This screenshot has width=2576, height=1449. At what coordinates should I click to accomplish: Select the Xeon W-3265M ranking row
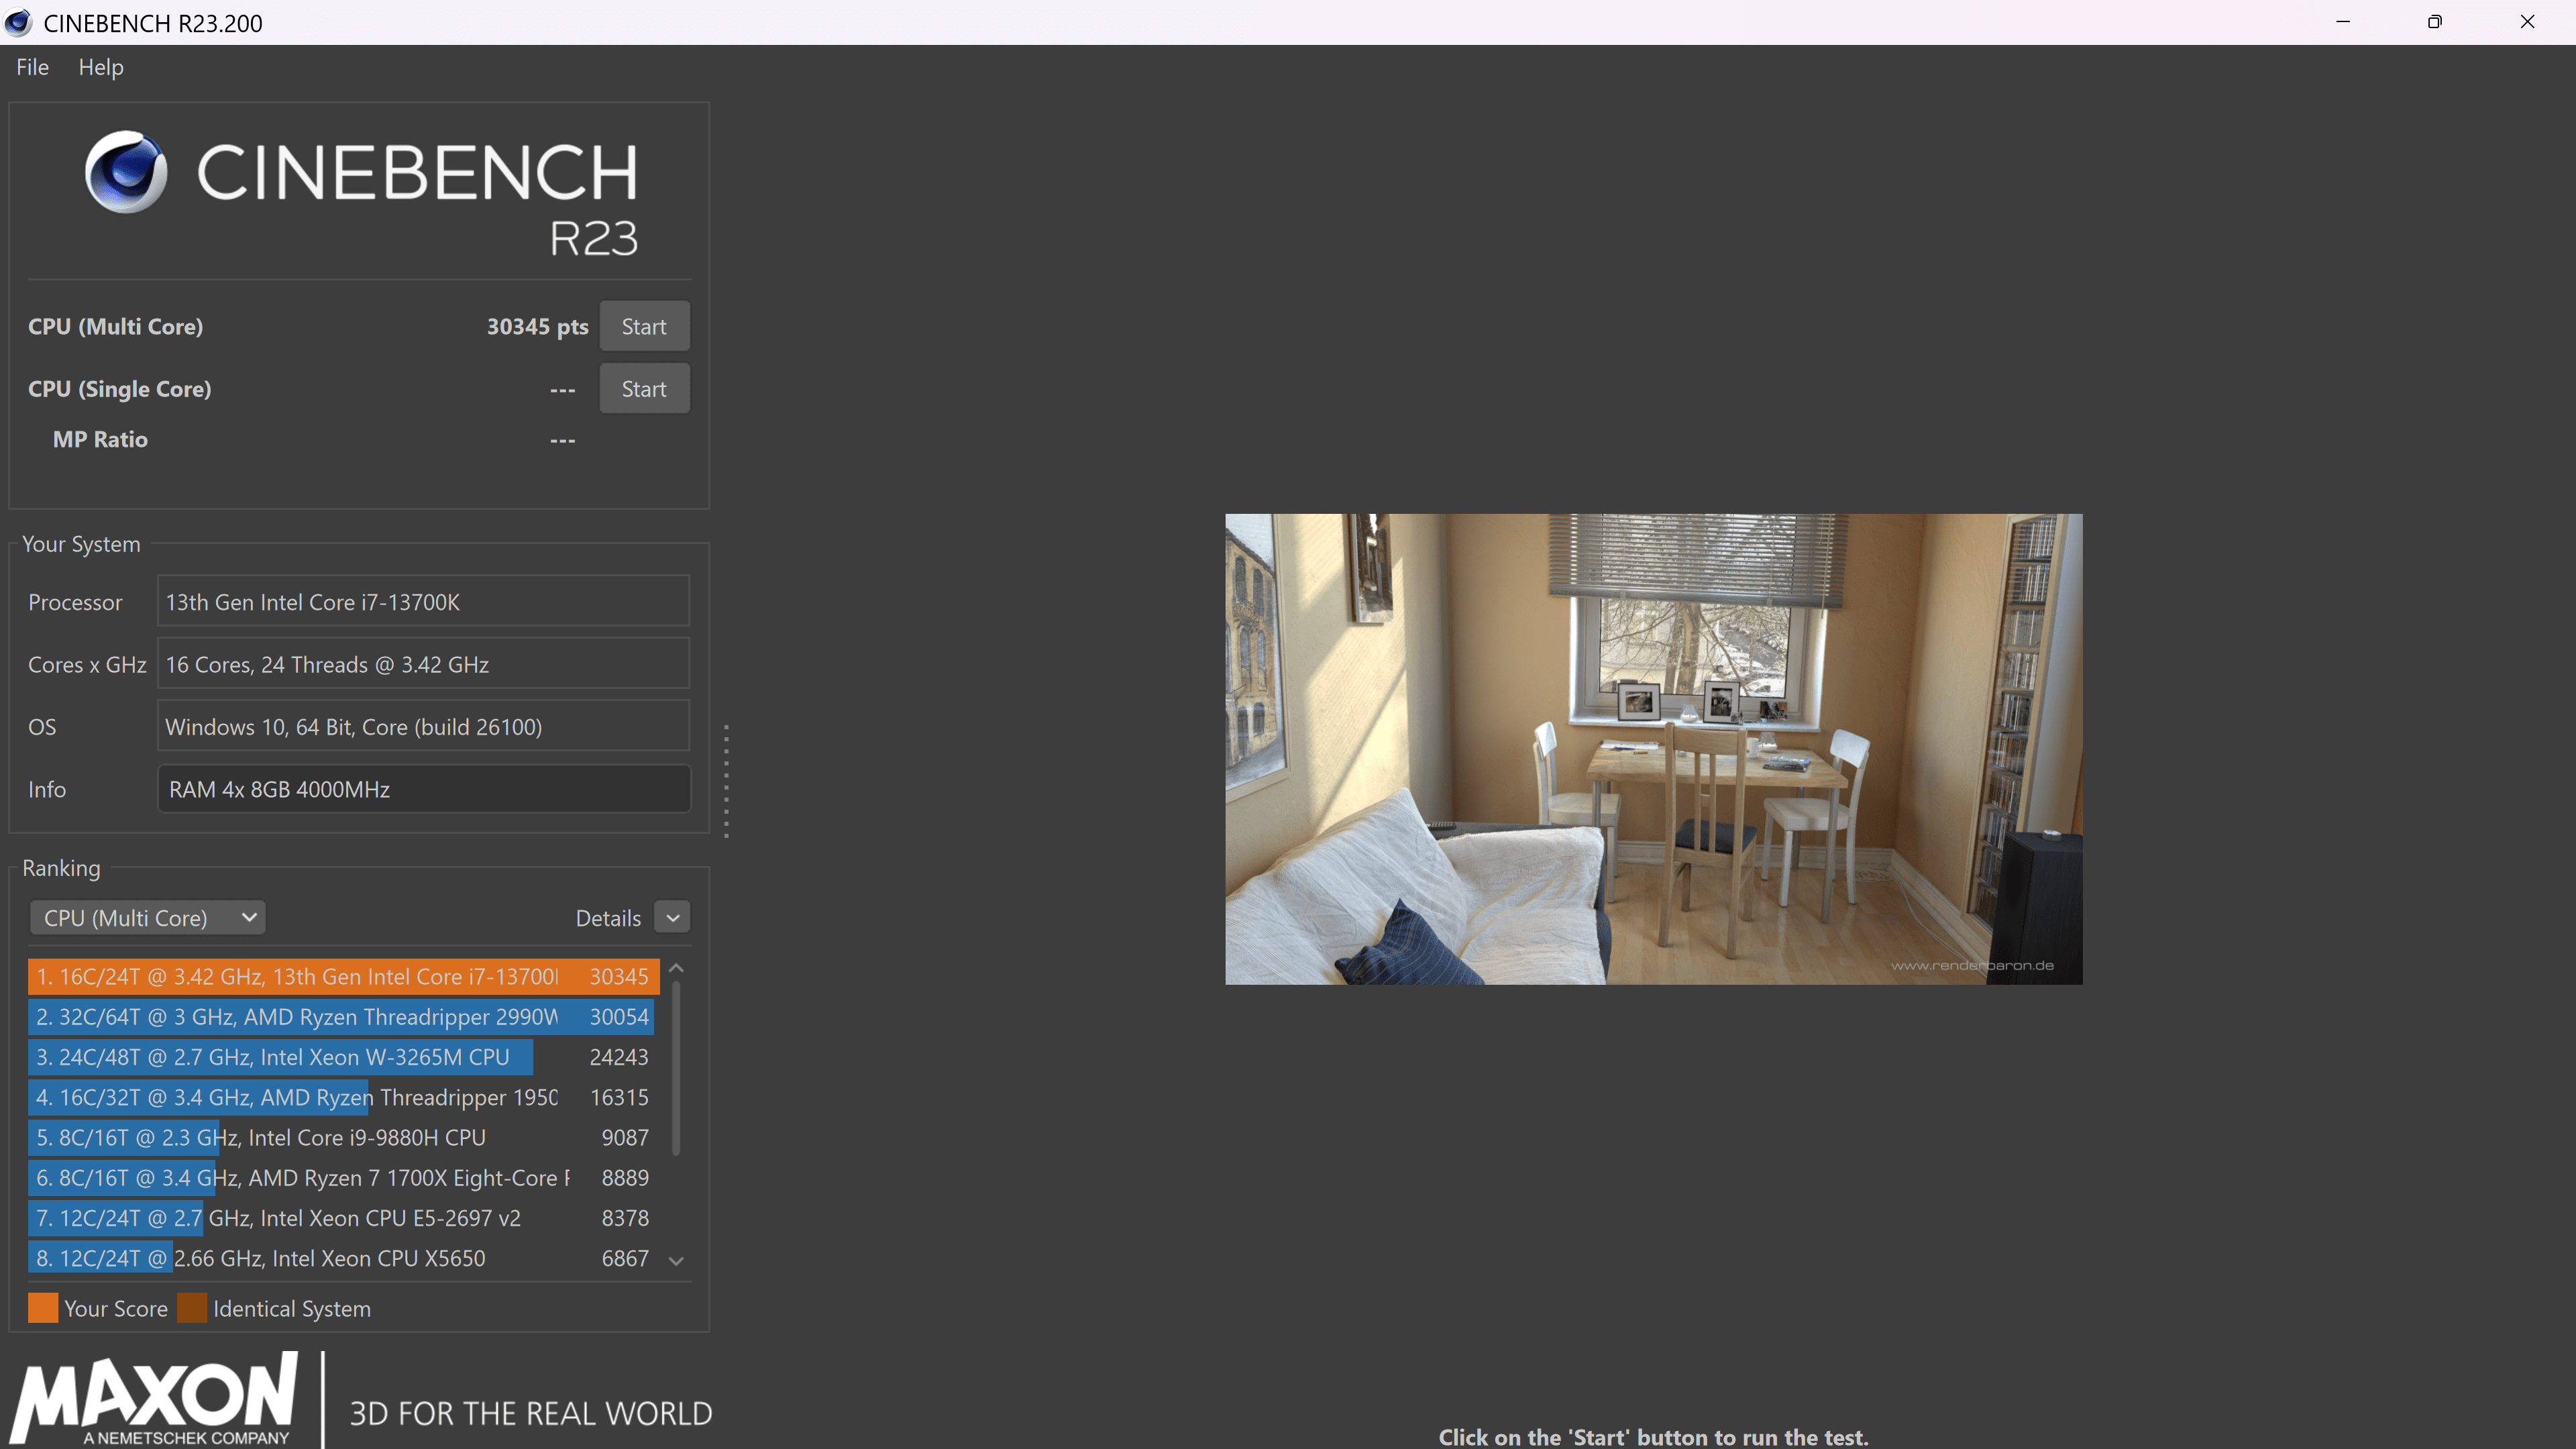pyautogui.click(x=344, y=1057)
